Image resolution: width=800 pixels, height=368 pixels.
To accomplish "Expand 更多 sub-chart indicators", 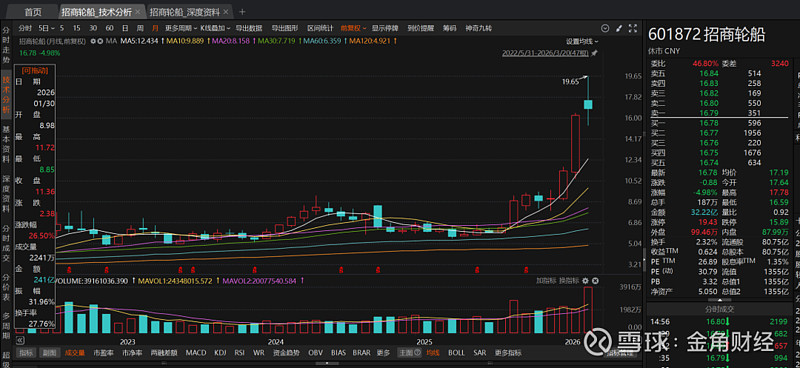I will (x=383, y=353).
